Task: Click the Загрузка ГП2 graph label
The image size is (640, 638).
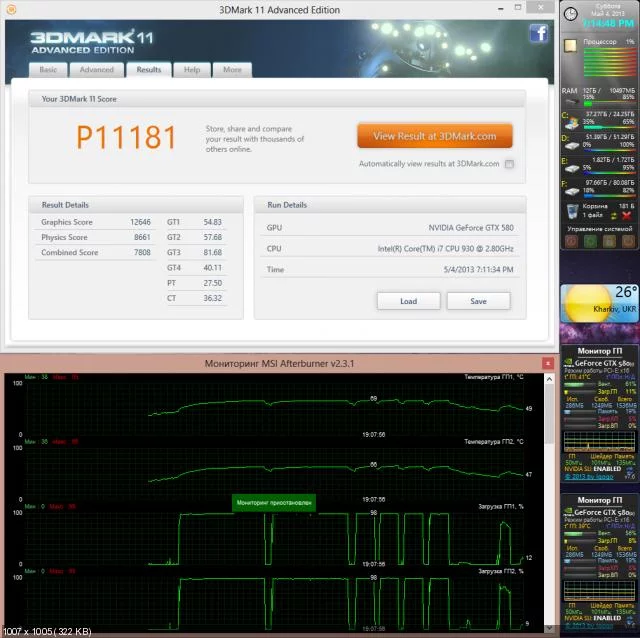Action: (x=501, y=571)
